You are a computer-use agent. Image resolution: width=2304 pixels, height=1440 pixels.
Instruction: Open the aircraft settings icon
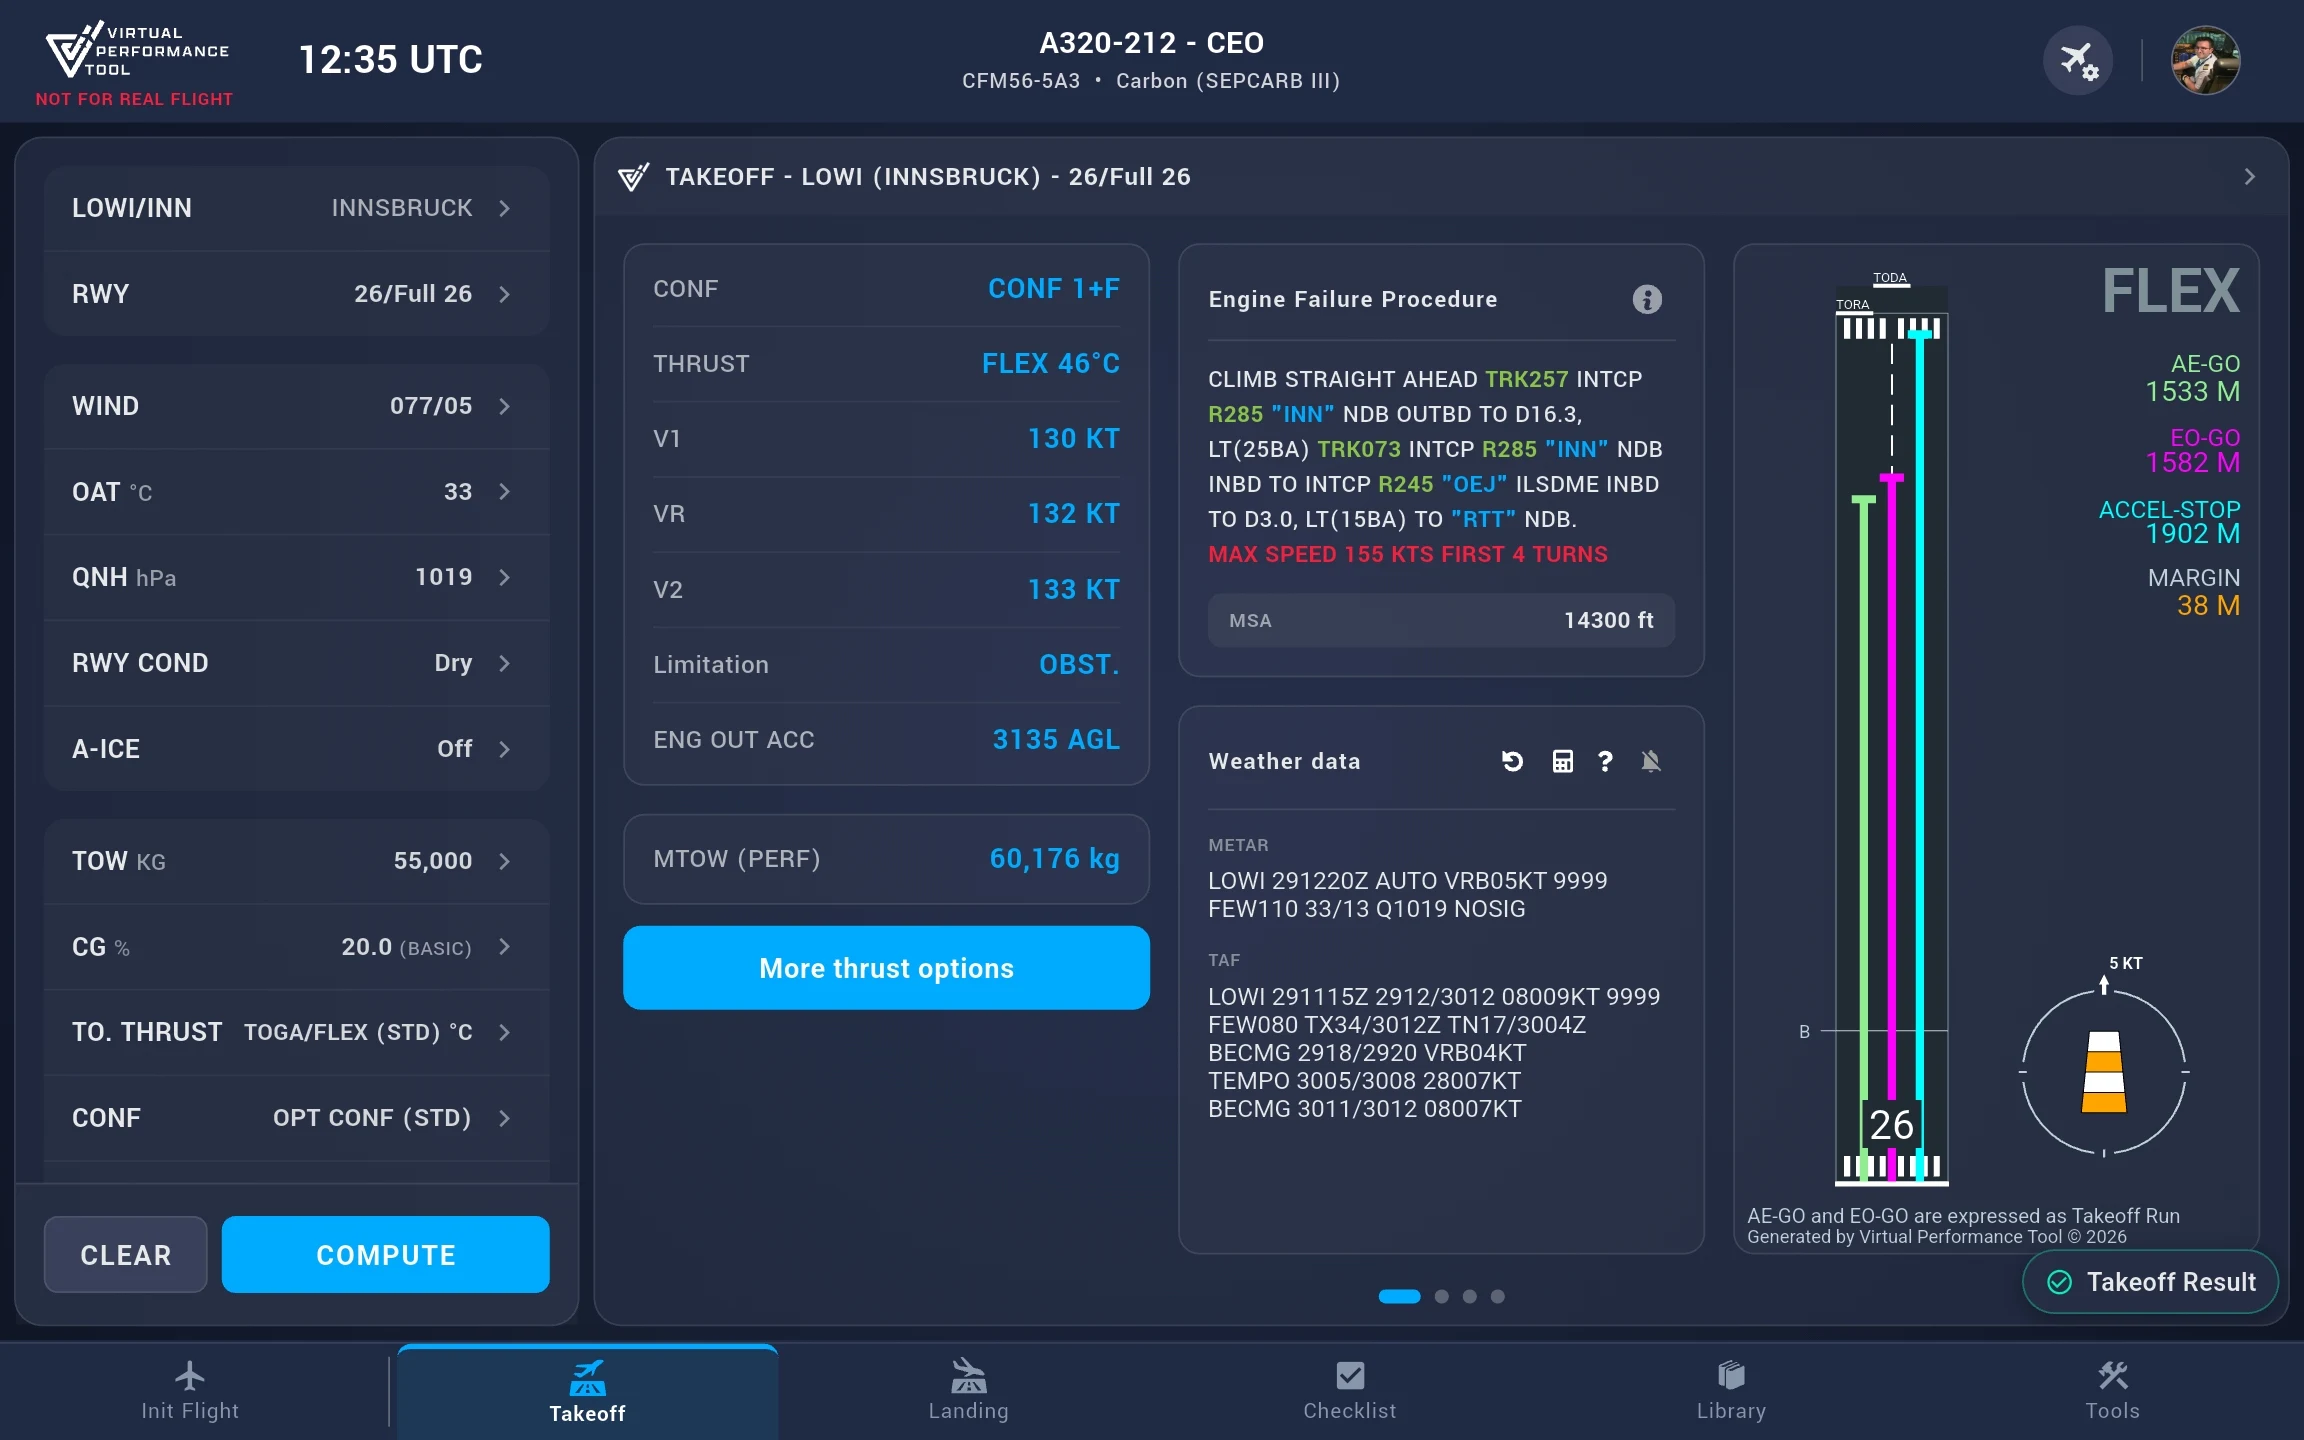coord(2077,60)
